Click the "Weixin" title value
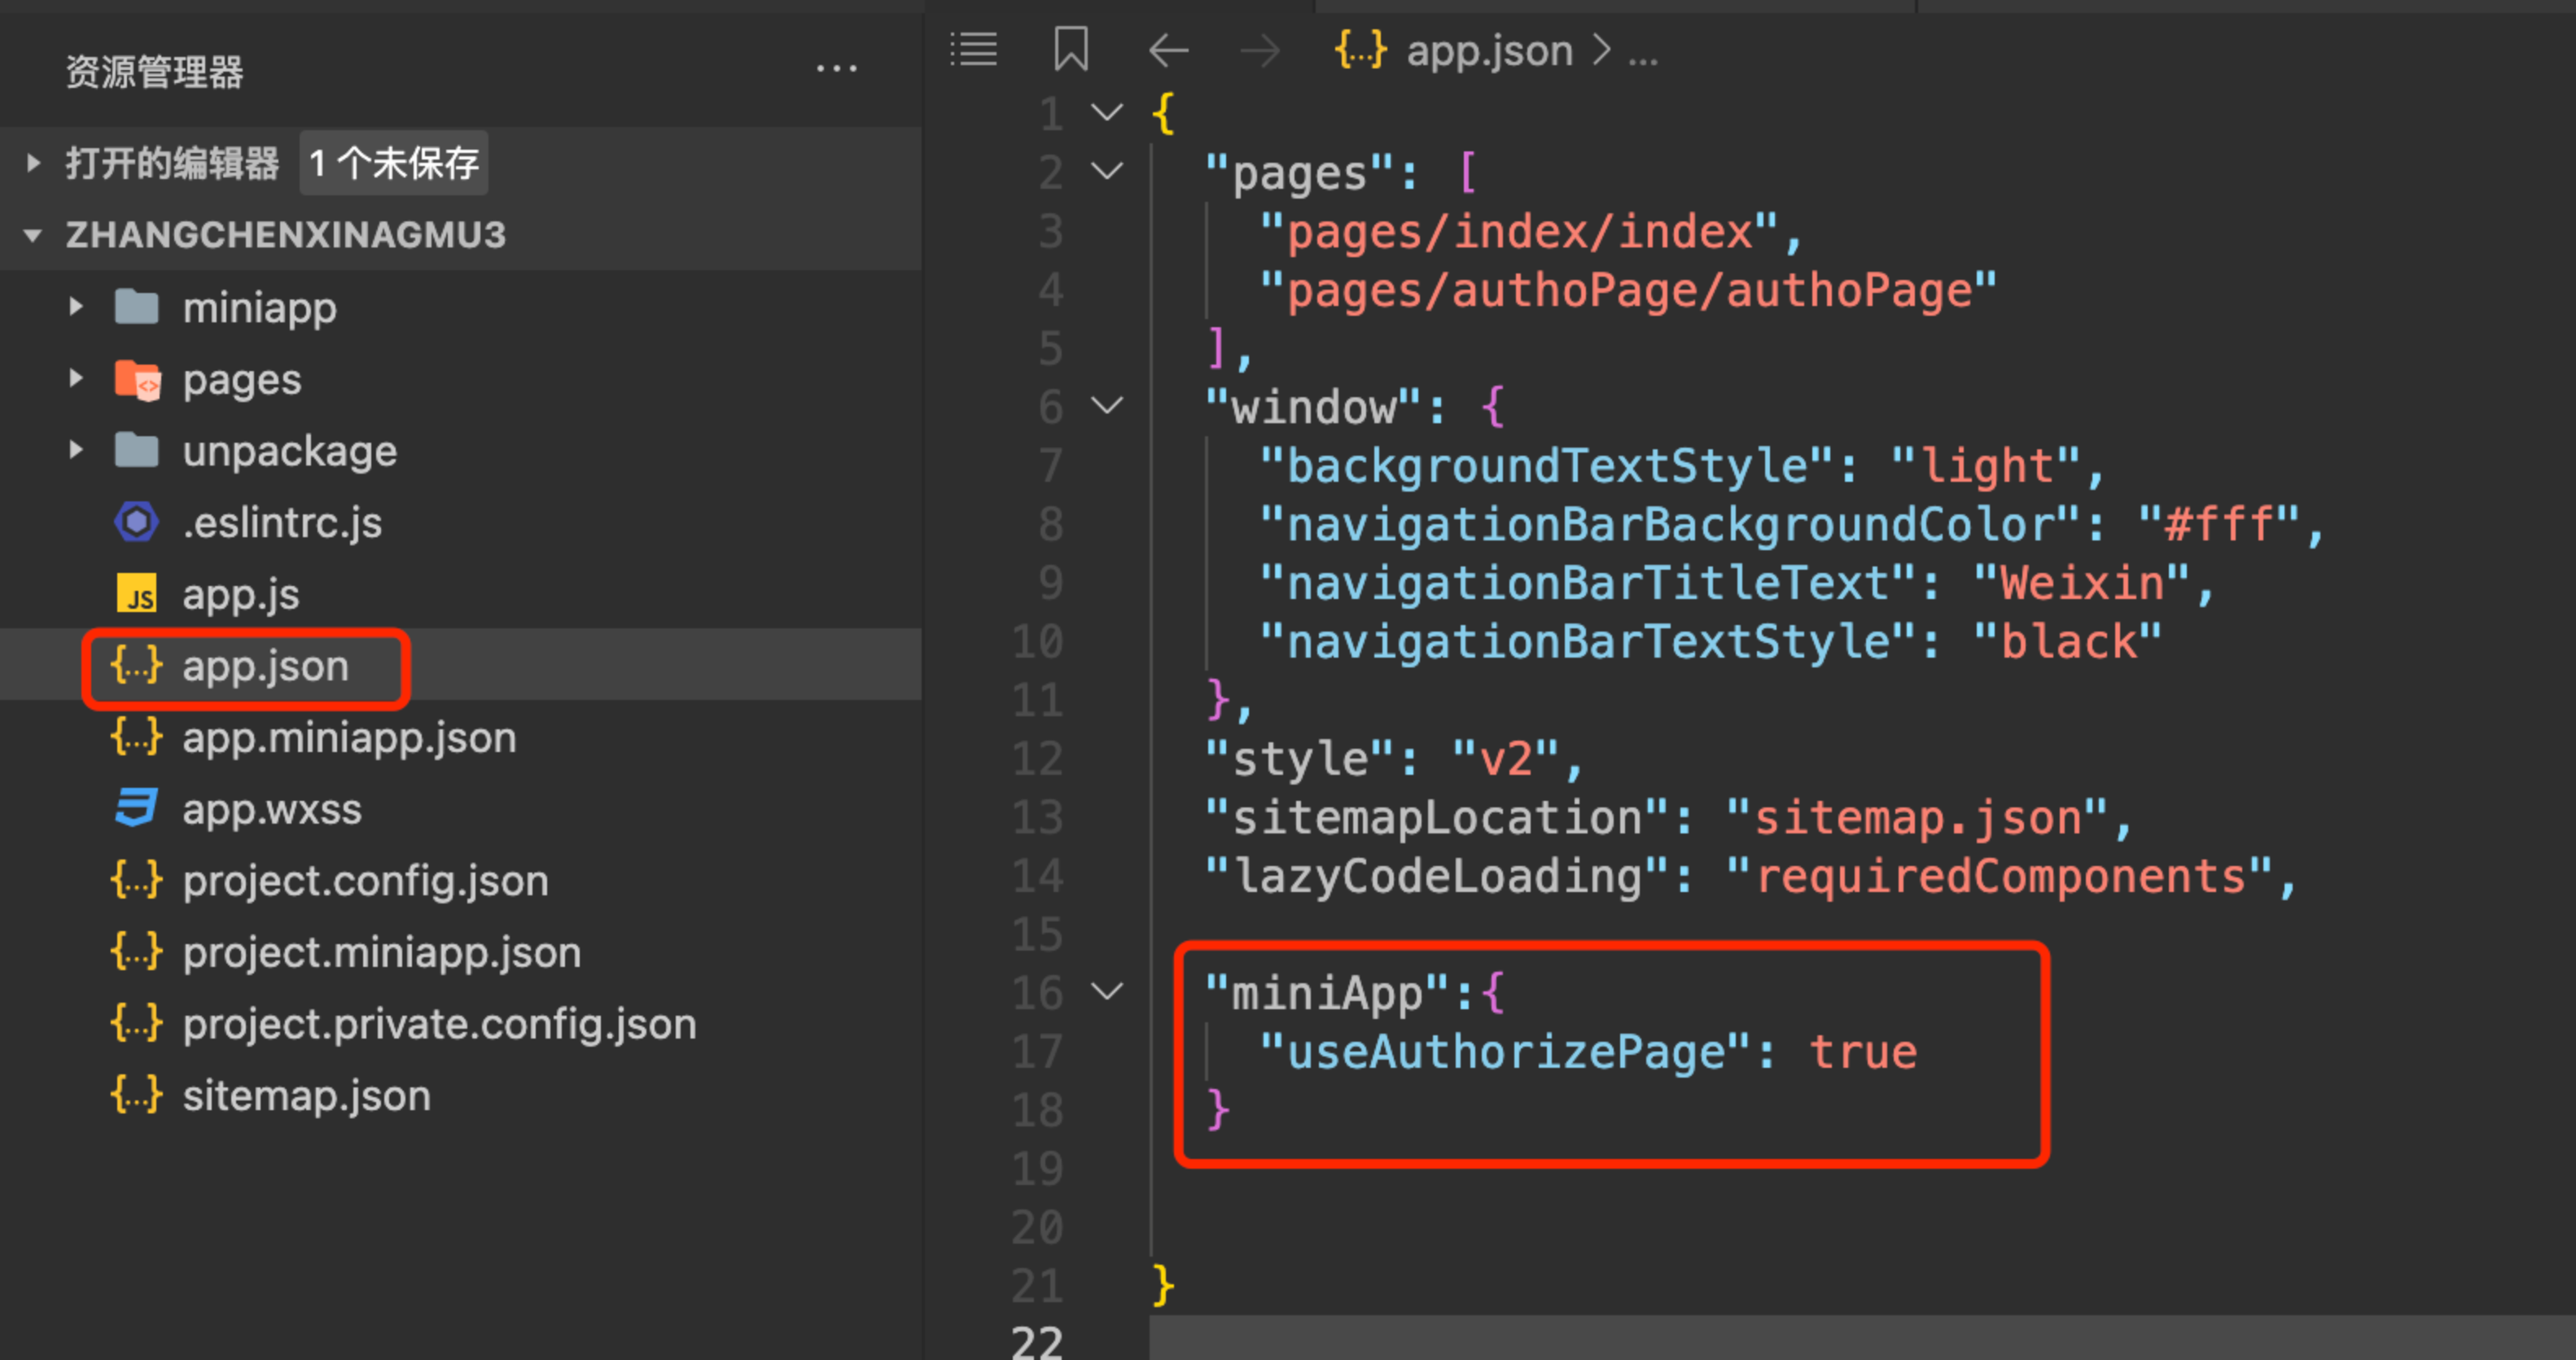The height and width of the screenshot is (1360, 2576). 2083,583
